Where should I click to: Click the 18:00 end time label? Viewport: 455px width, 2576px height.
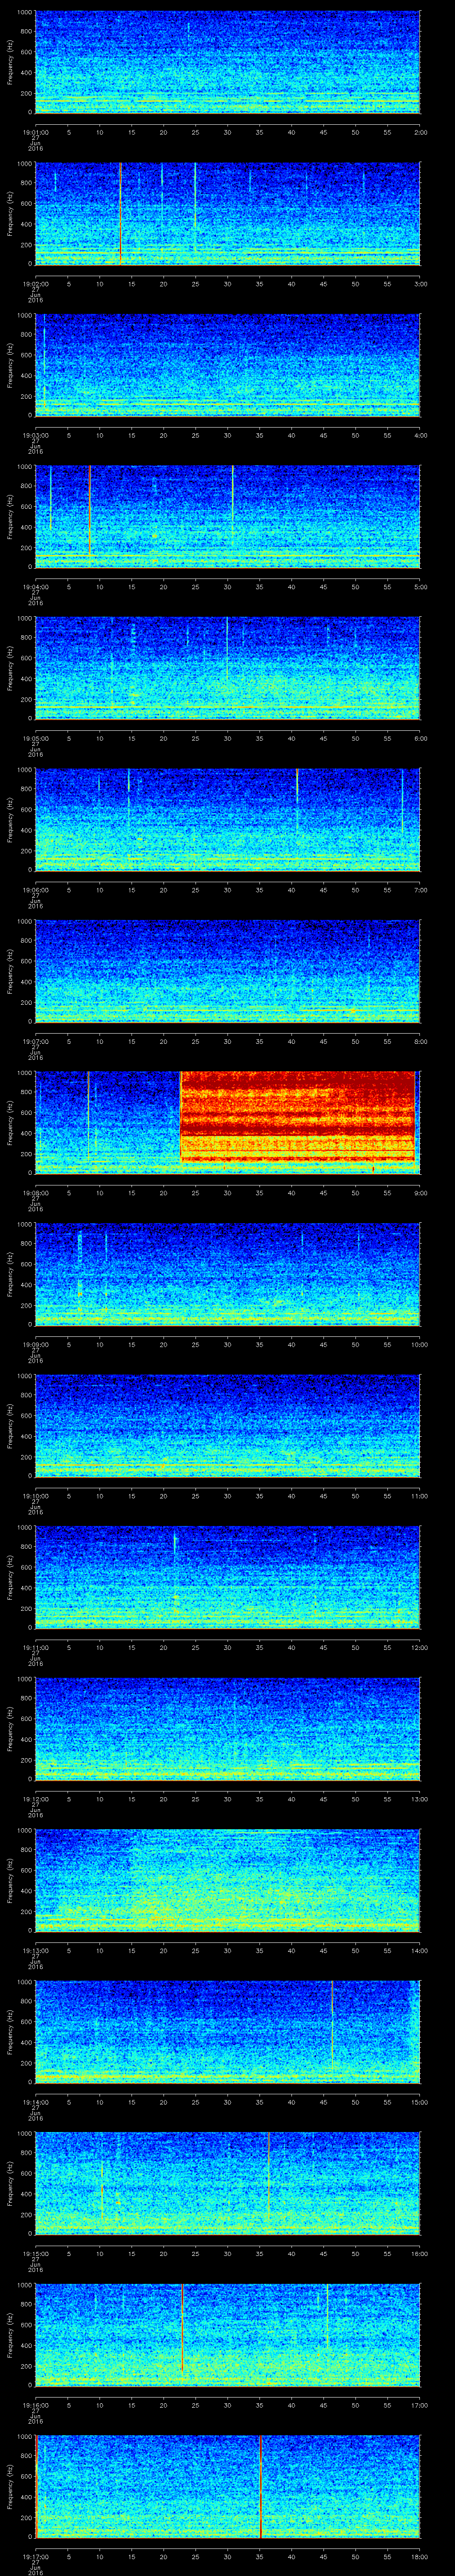pos(419,2556)
